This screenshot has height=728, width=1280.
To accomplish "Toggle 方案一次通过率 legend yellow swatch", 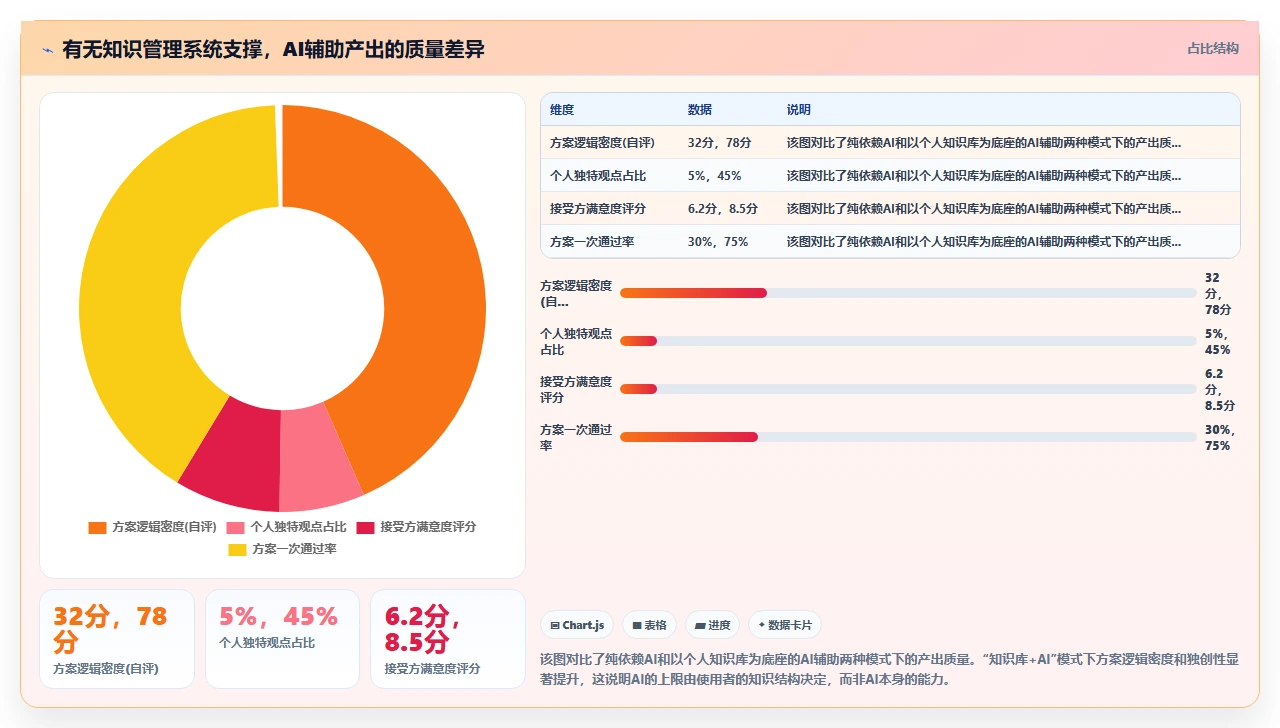I will click(x=237, y=549).
